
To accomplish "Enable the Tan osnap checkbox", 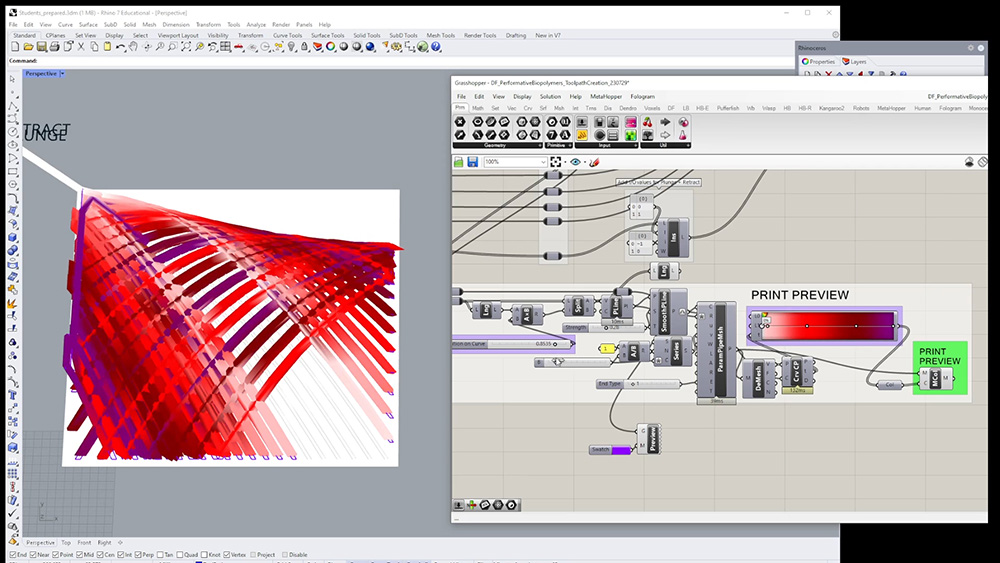I will (x=160, y=555).
